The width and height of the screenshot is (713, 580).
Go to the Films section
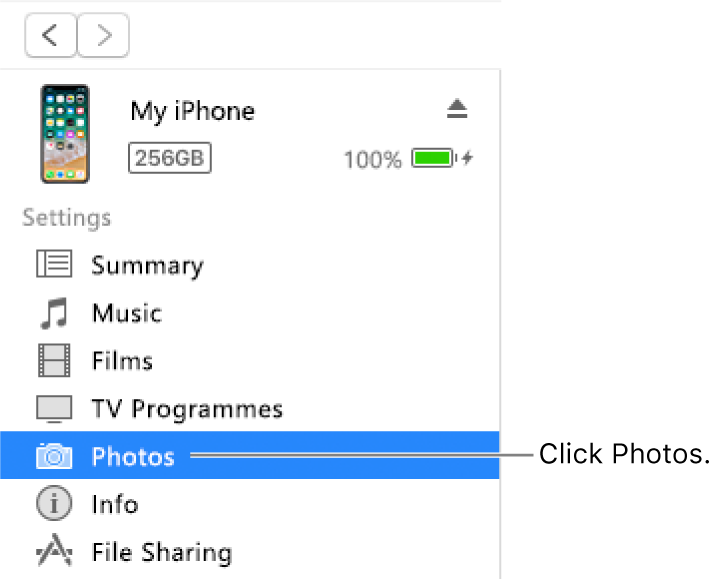(x=250, y=360)
